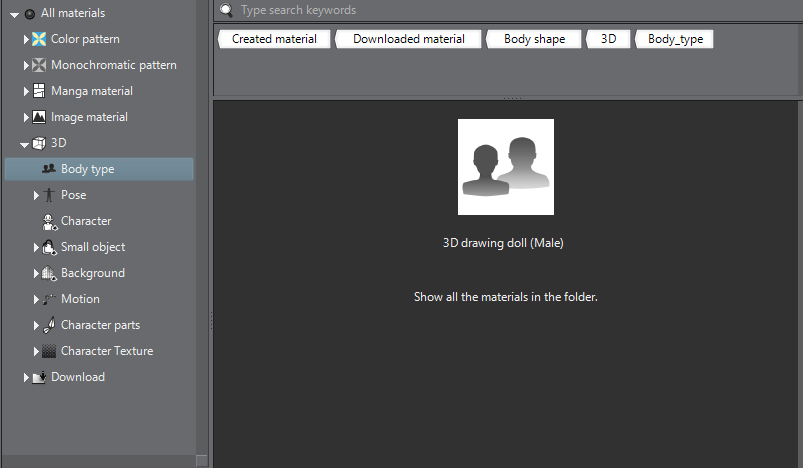Collapse the 3D folder tree
The image size is (803, 468).
pos(24,145)
